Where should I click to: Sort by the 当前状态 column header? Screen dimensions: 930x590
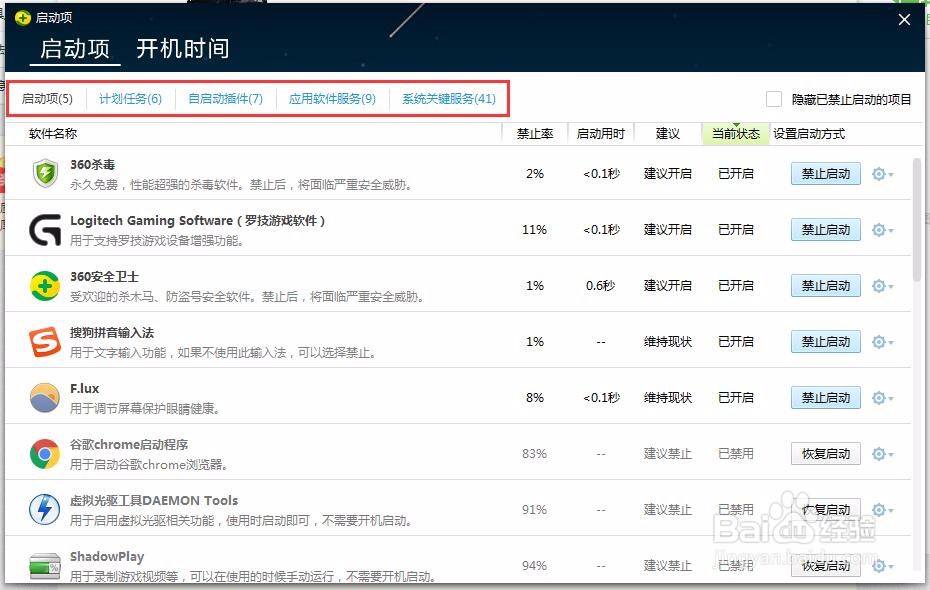(x=735, y=134)
